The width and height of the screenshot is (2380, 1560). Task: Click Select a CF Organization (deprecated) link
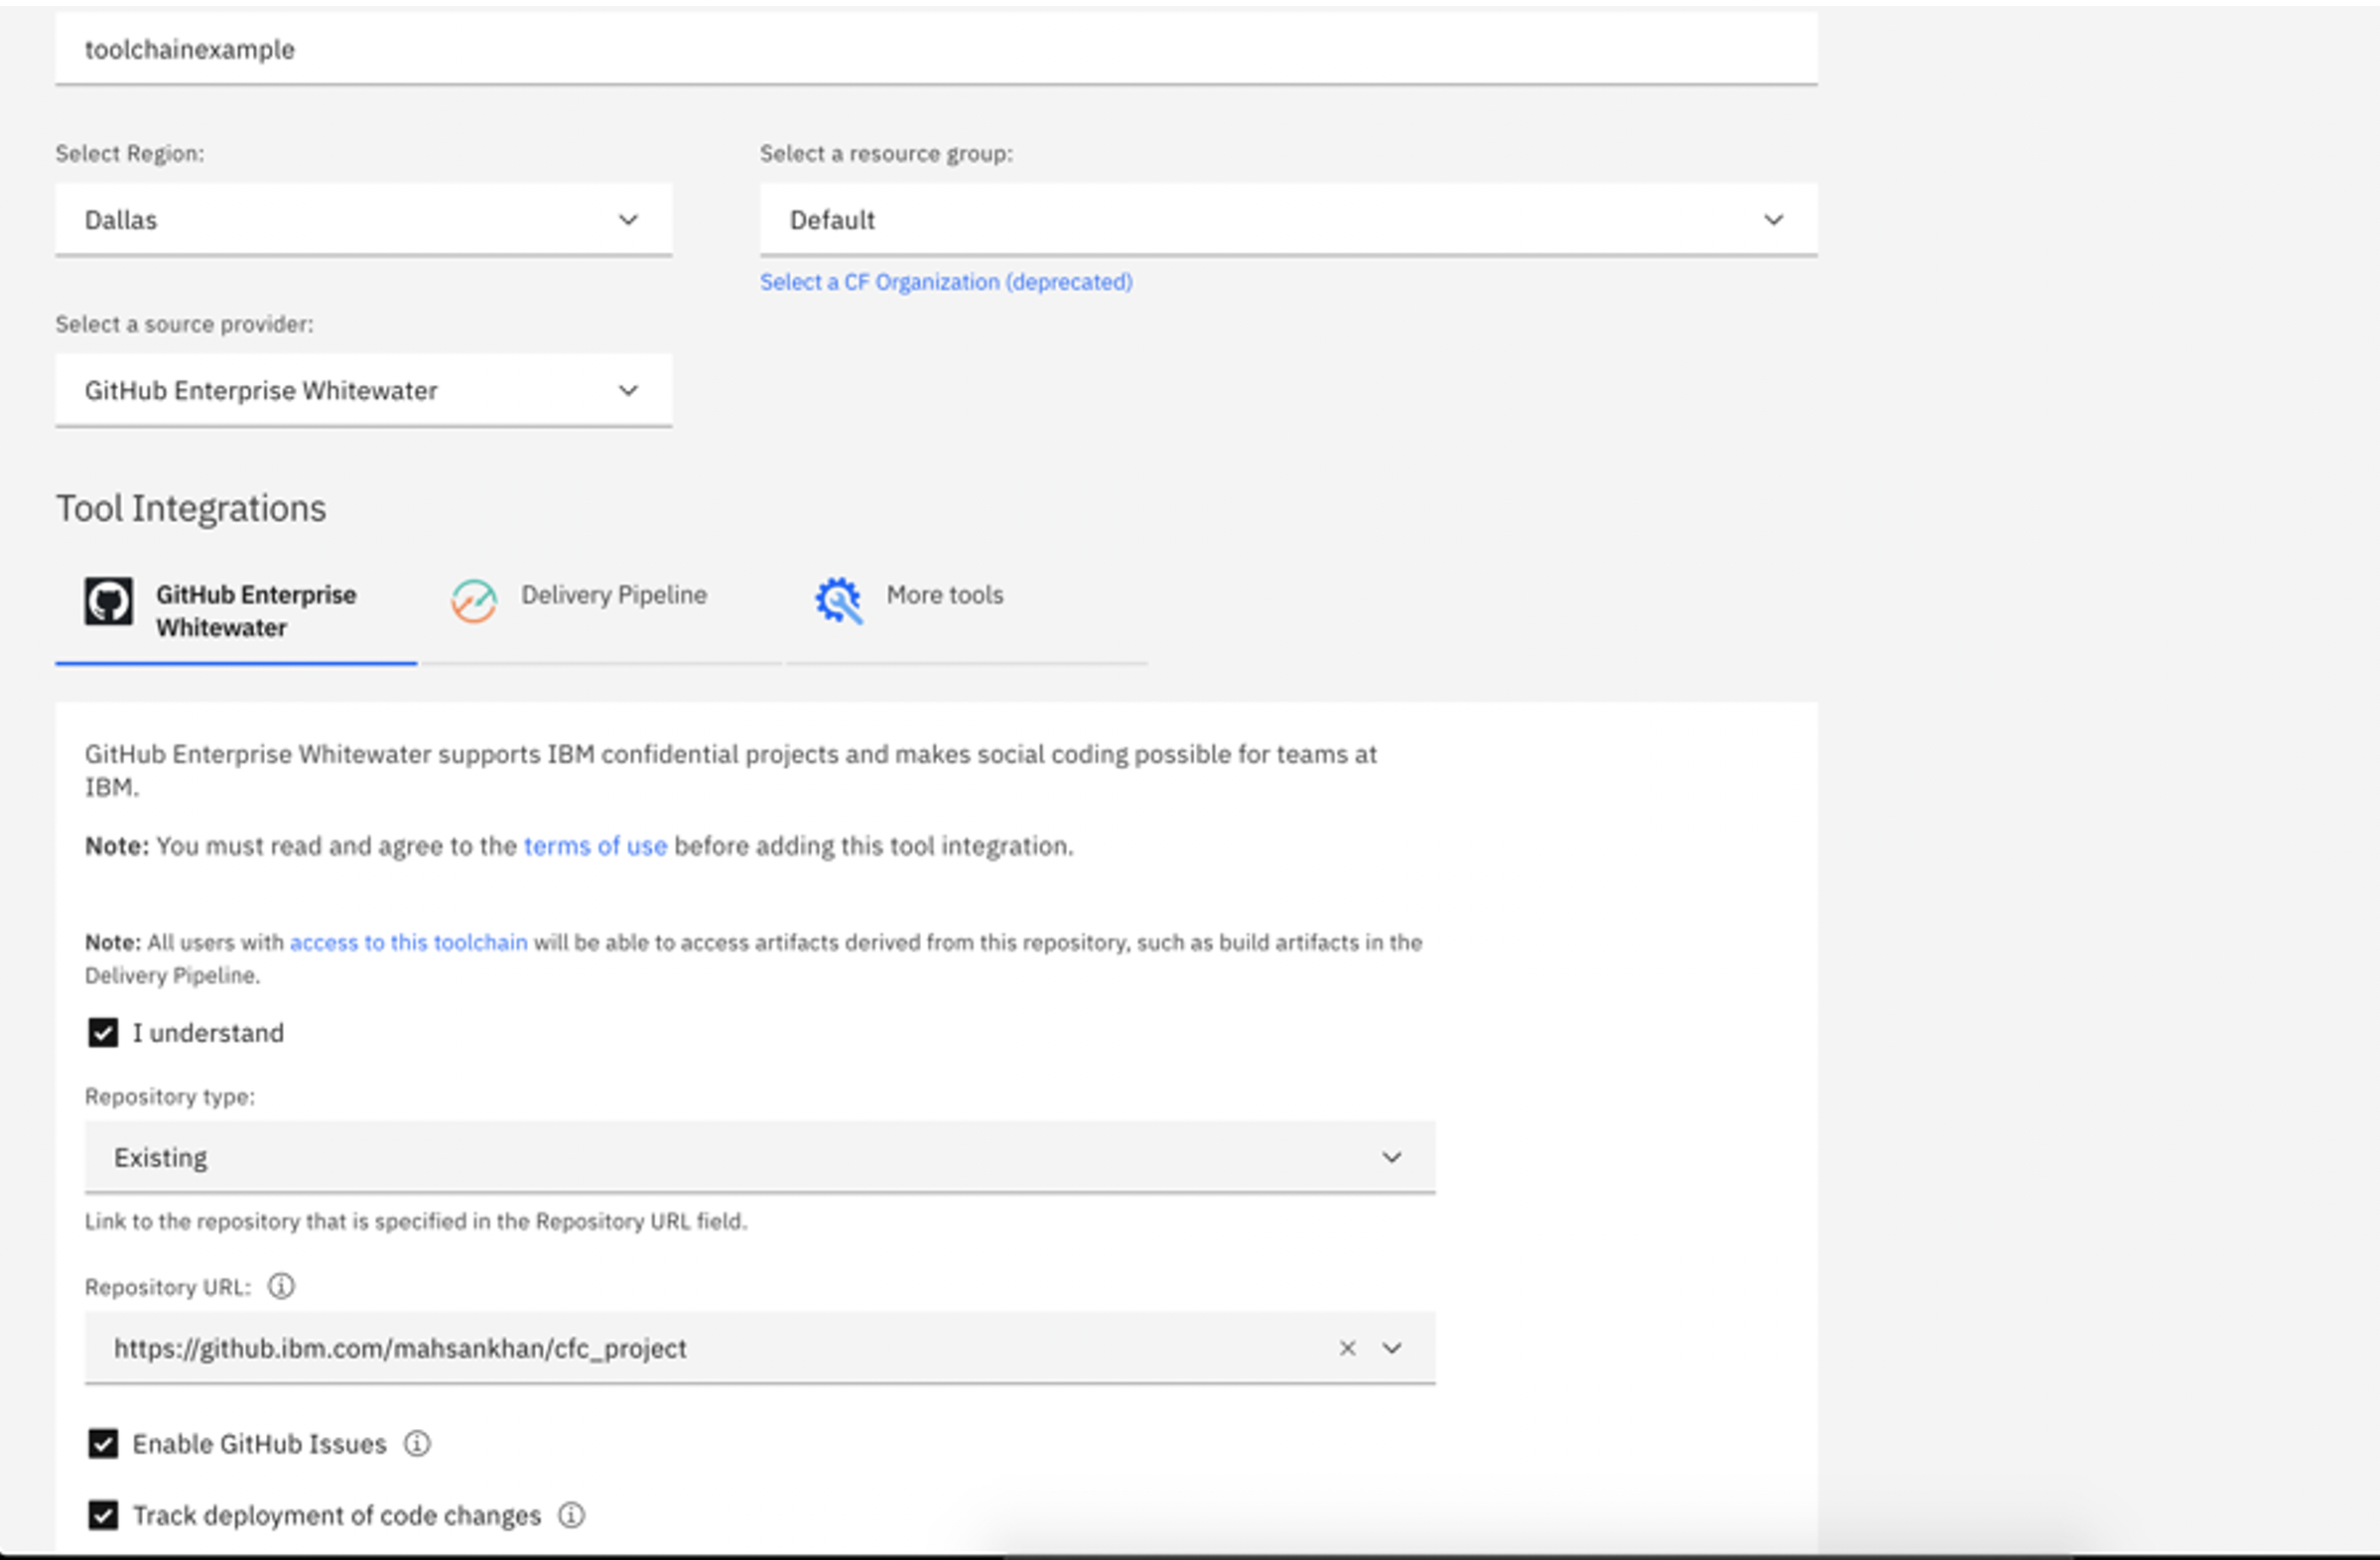pos(945,282)
